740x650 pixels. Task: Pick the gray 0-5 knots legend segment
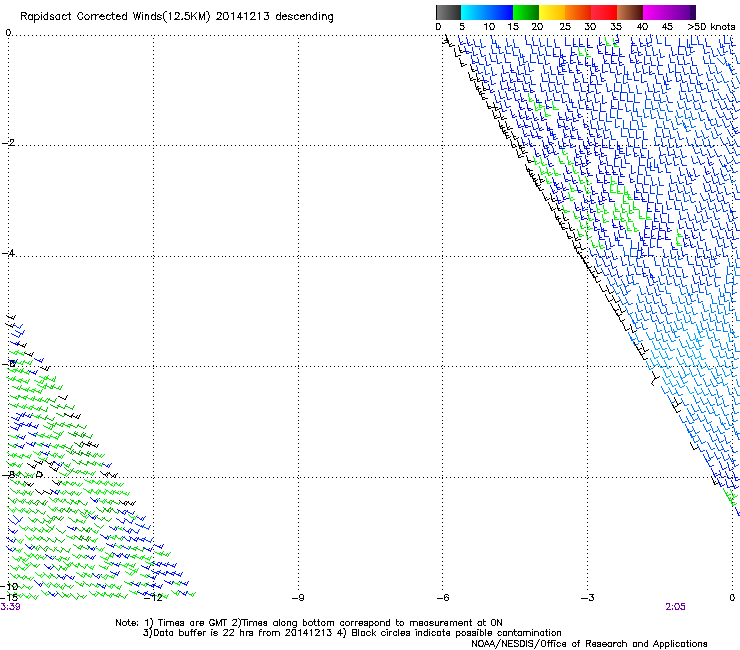tap(448, 12)
